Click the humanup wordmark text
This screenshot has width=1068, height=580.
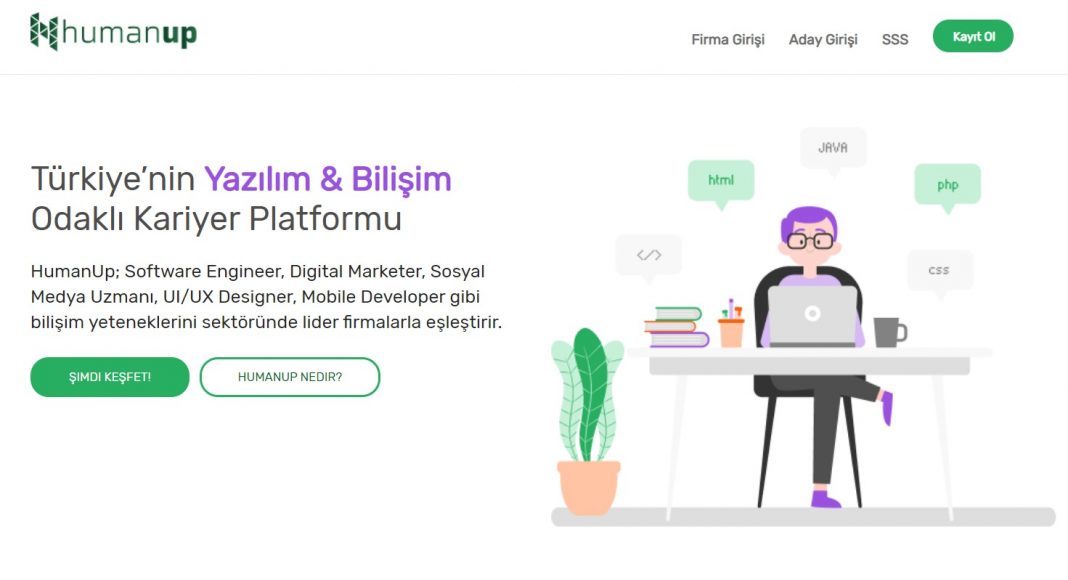(129, 33)
